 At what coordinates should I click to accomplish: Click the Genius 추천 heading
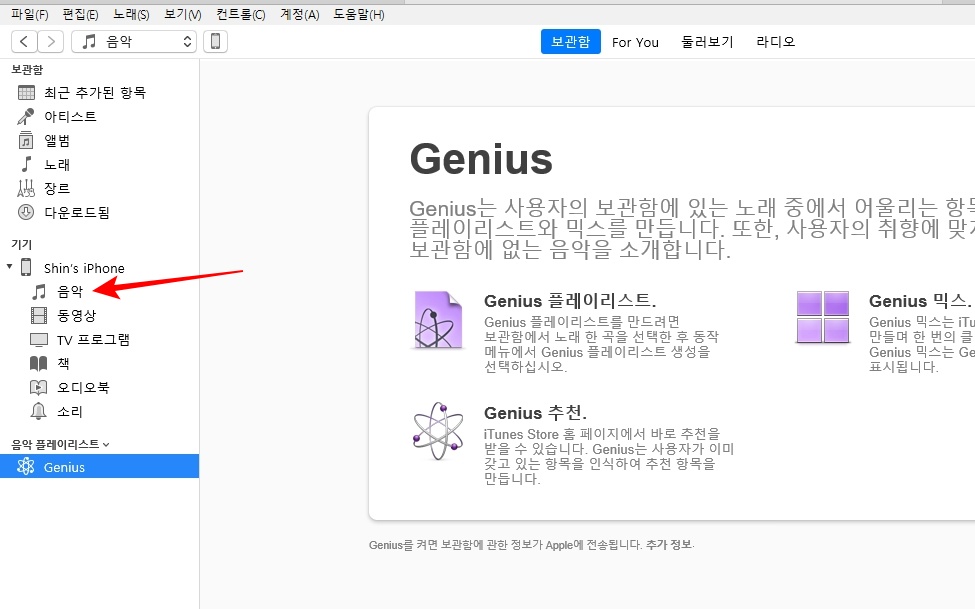click(x=535, y=413)
